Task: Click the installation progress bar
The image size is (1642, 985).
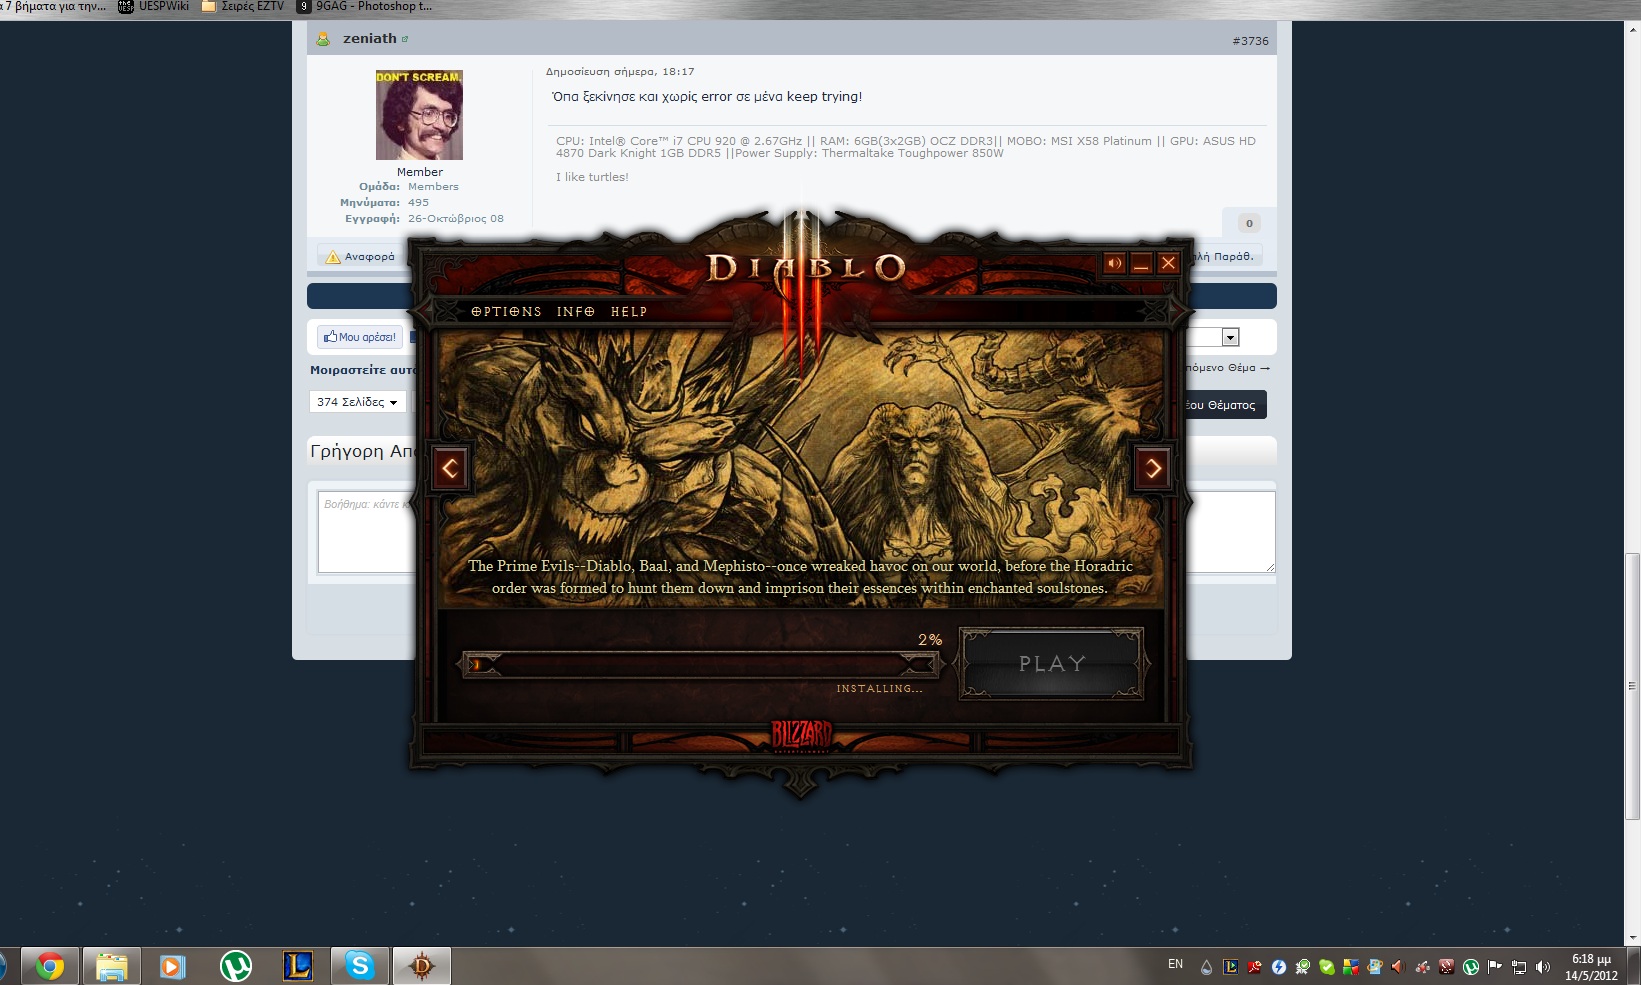Action: 700,664
